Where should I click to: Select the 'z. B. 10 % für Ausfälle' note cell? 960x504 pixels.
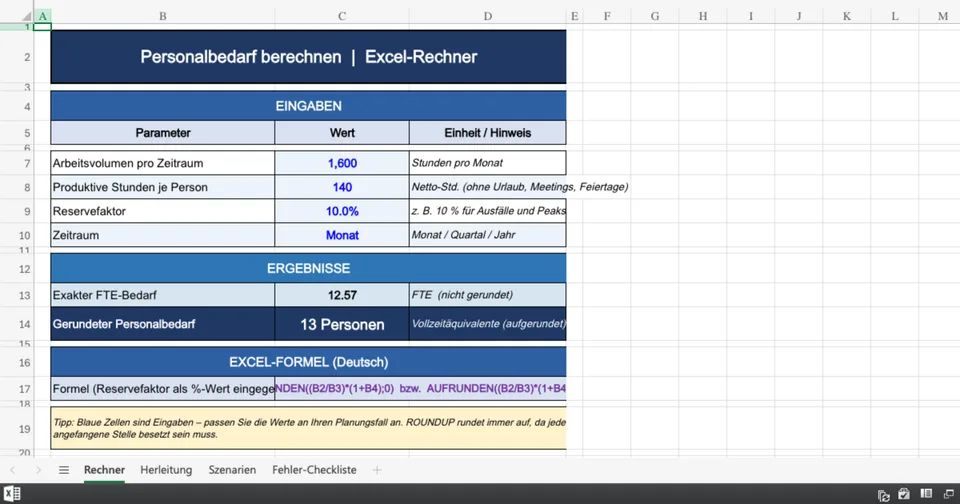(487, 211)
